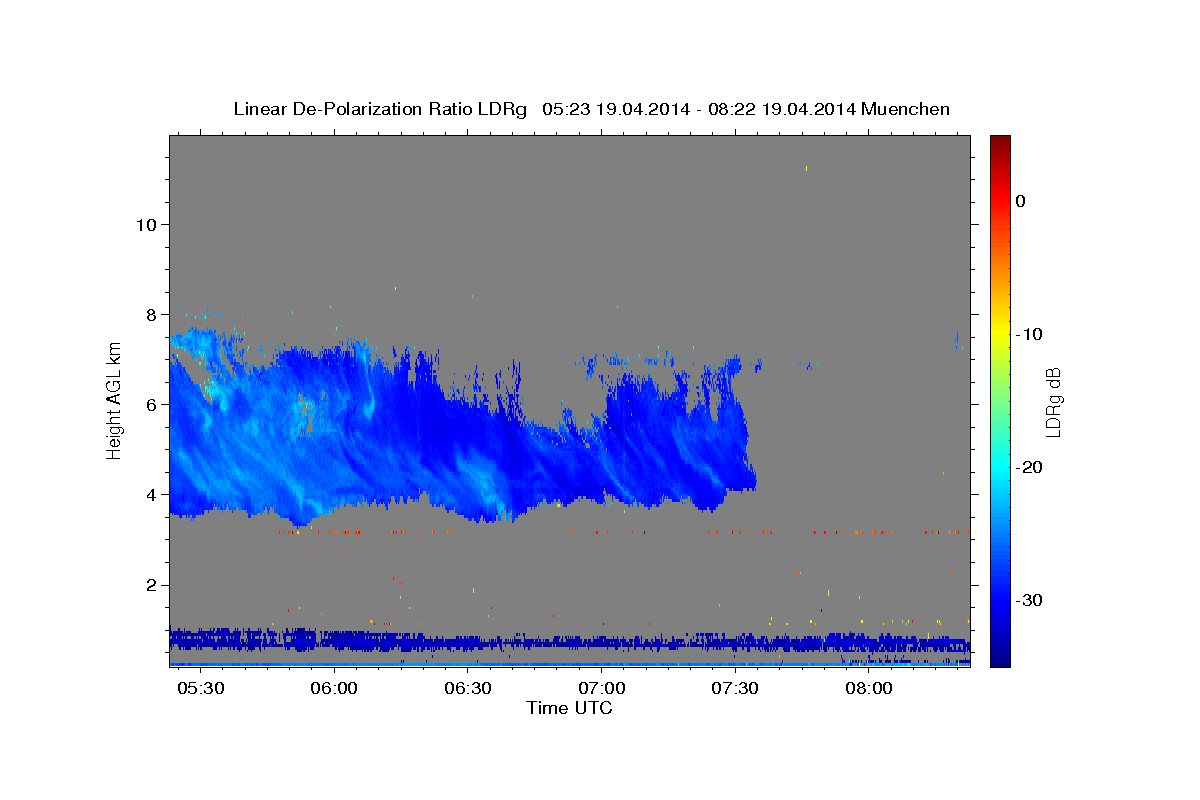This screenshot has width=1200, height=800.
Task: Click the colorbar tick label '0'
Action: click(x=1020, y=201)
